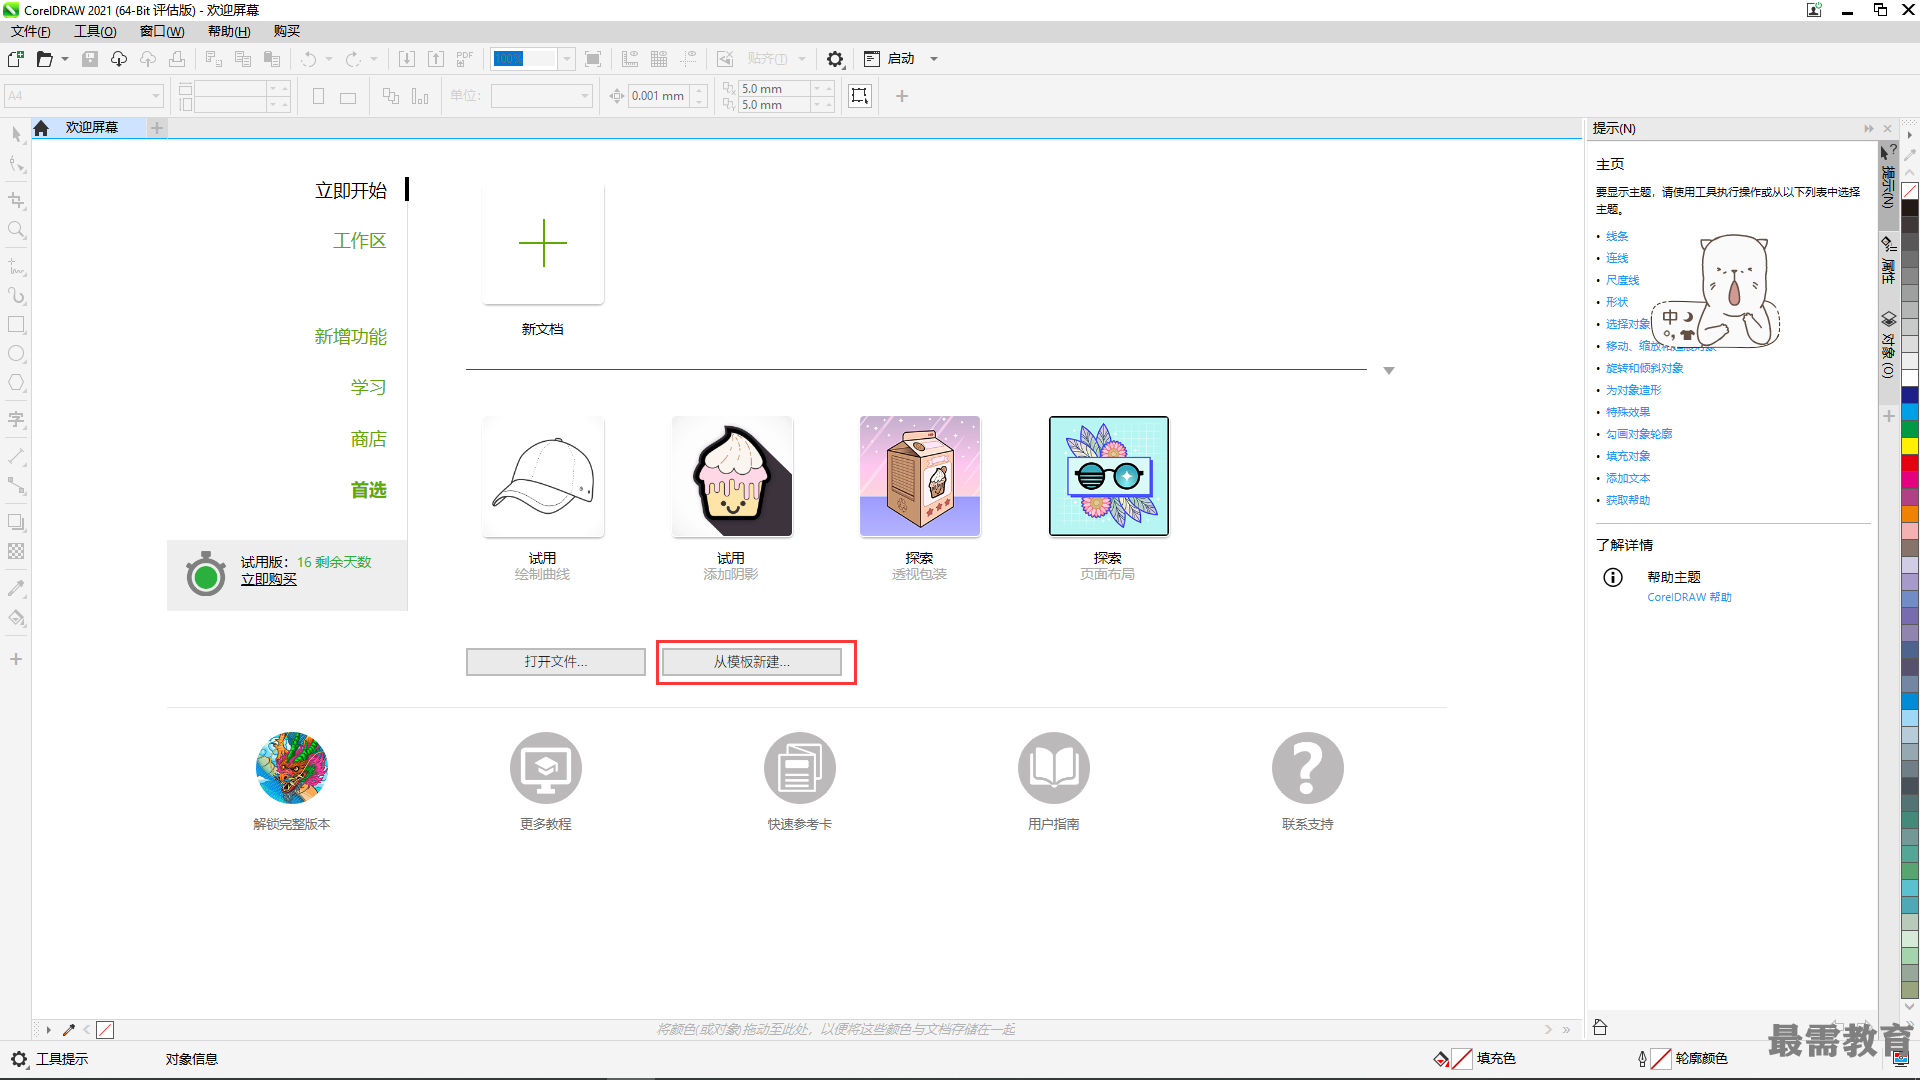The width and height of the screenshot is (1920, 1080).
Task: Collapse the Hints docker chevrons
Action: point(1869,129)
